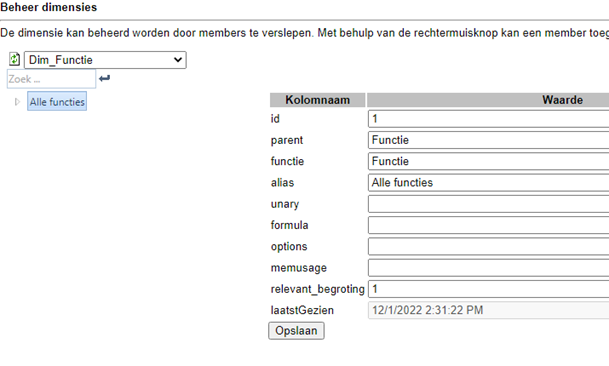Click the alias field containing Alle functies

coord(489,182)
